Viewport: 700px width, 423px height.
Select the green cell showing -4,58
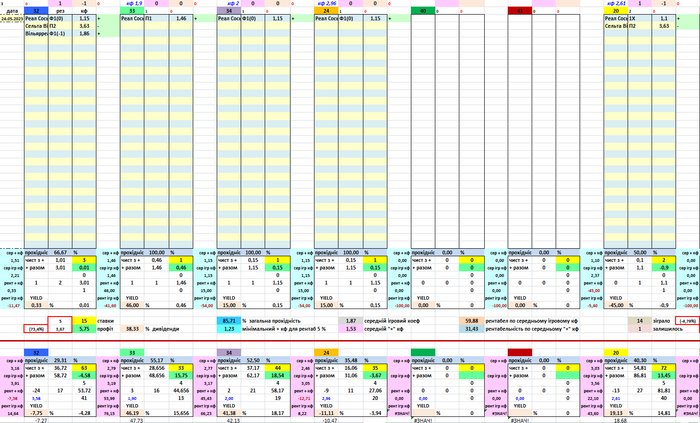click(x=84, y=376)
